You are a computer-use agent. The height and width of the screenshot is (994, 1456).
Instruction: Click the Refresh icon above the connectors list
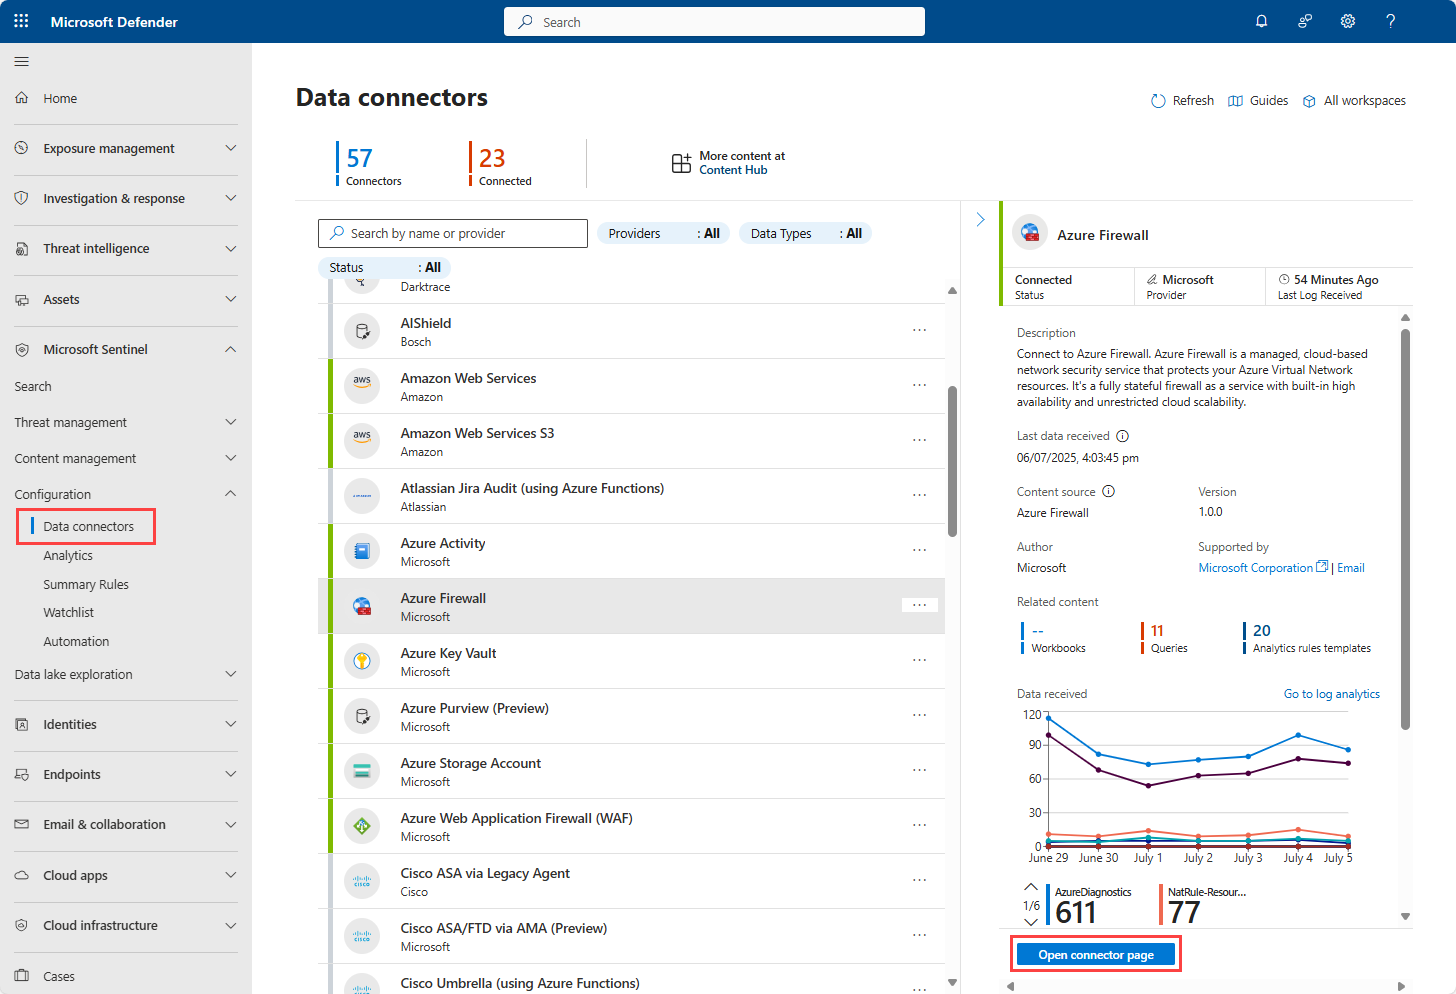(1157, 100)
